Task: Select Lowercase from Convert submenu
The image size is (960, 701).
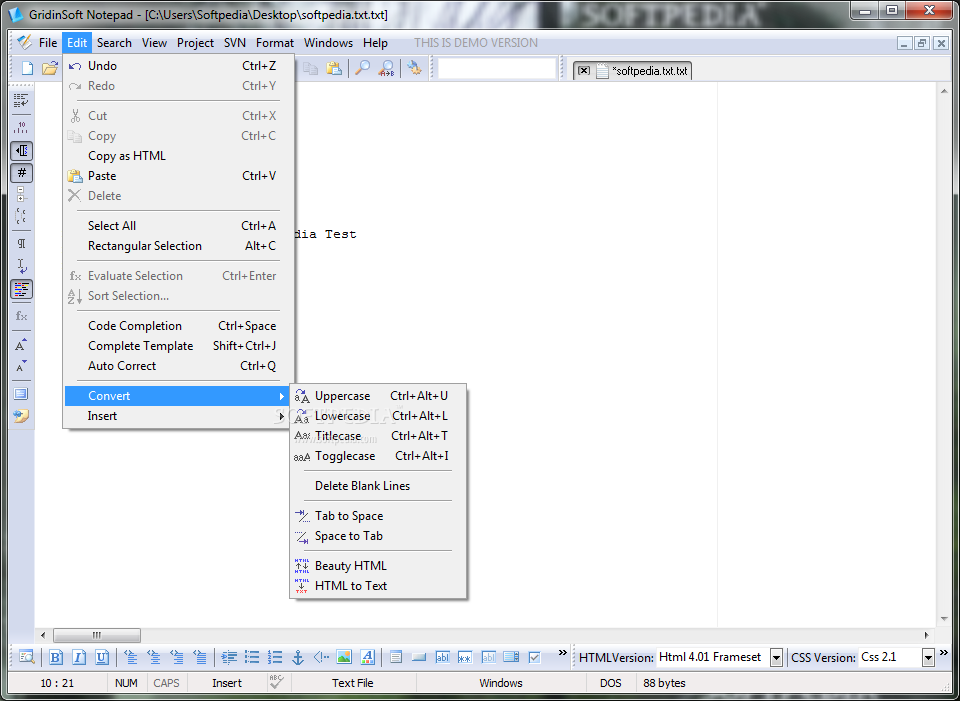Action: pyautogui.click(x=378, y=416)
